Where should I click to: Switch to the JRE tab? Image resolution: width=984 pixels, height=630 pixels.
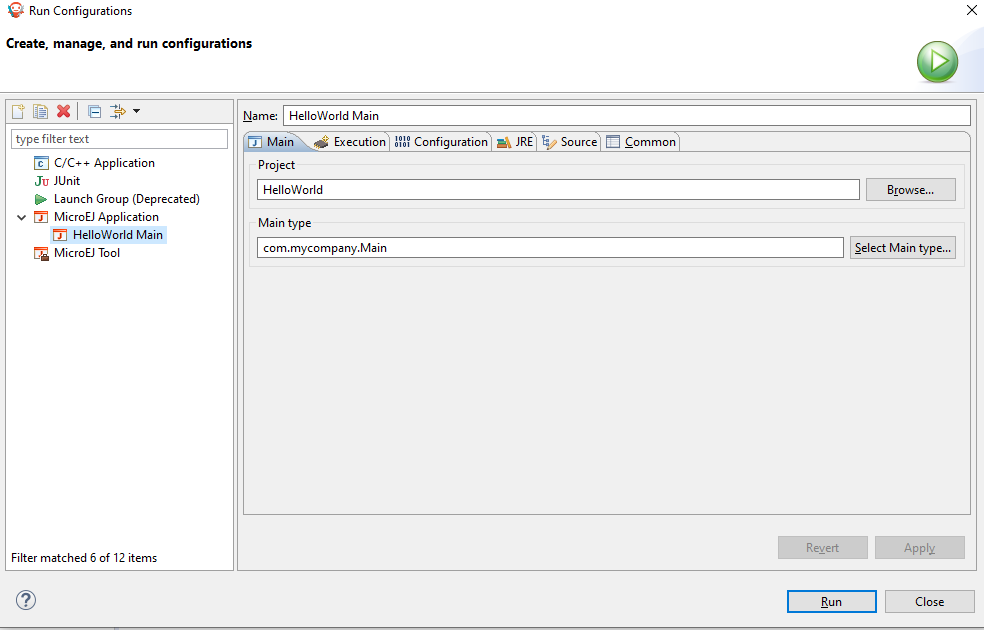pyautogui.click(x=518, y=141)
